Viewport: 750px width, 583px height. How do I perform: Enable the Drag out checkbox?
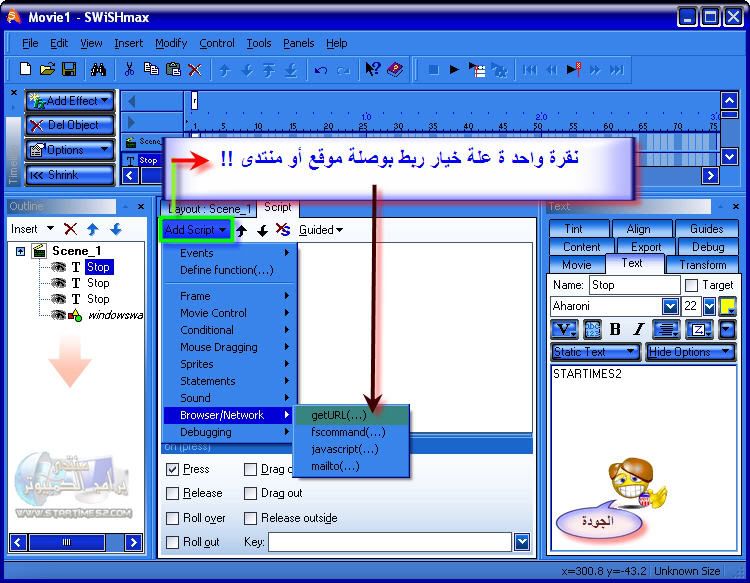click(251, 494)
